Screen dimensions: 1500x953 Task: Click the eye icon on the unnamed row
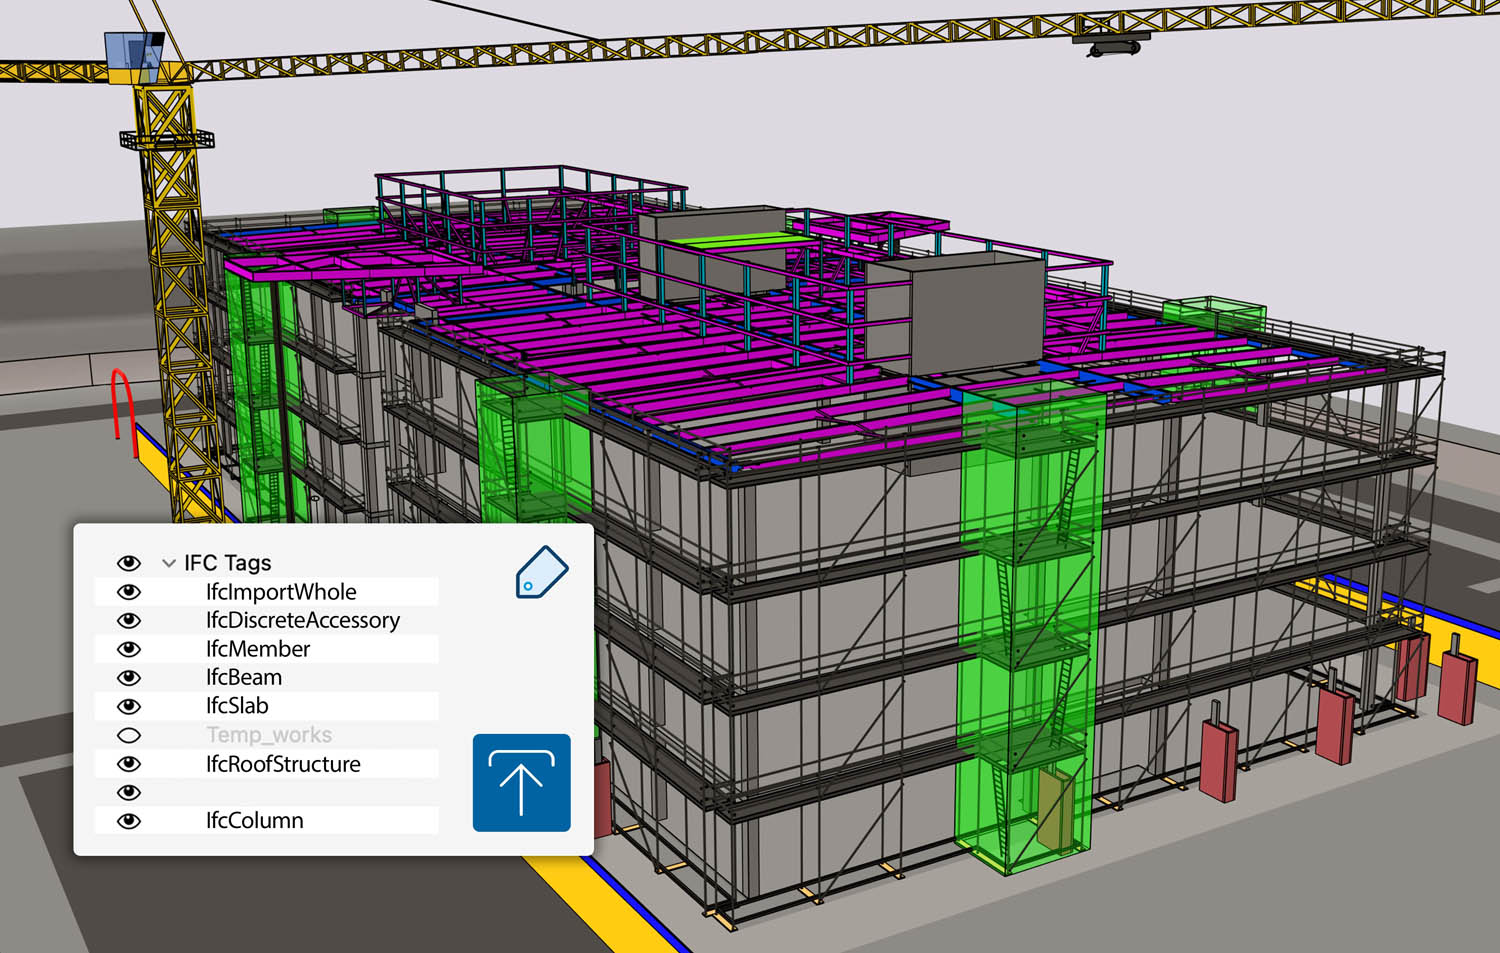pos(129,793)
